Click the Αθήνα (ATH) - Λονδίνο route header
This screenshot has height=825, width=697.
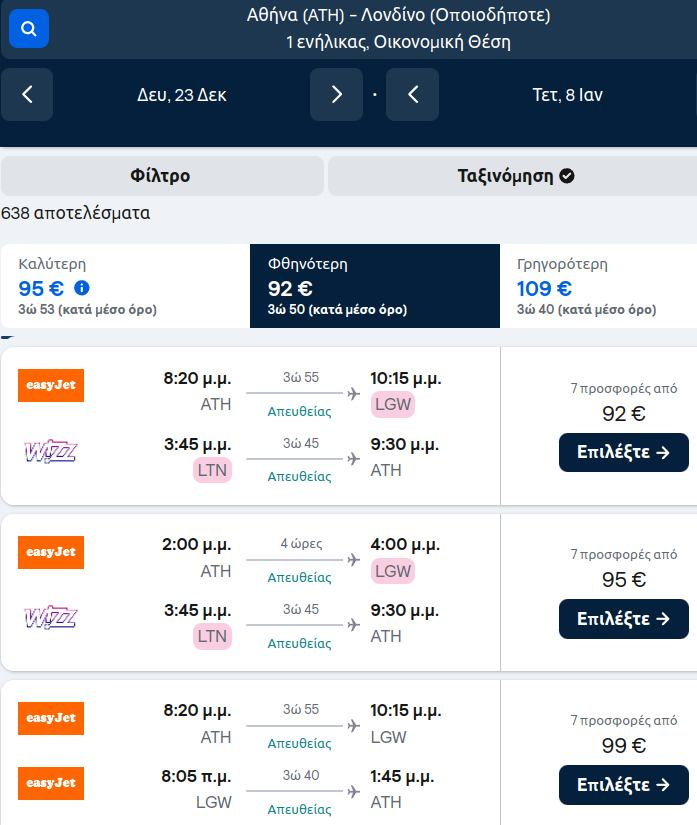[398, 15]
